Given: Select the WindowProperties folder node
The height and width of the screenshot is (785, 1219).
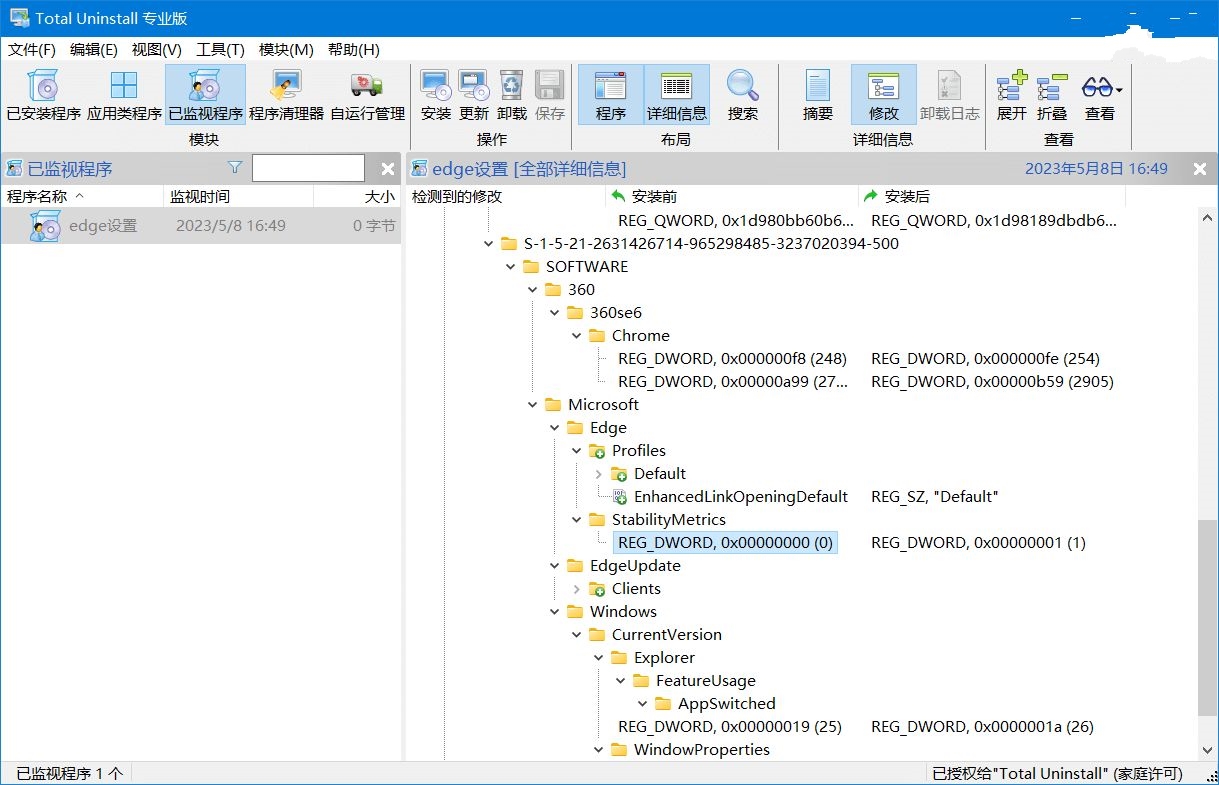Looking at the screenshot, I should (702, 750).
